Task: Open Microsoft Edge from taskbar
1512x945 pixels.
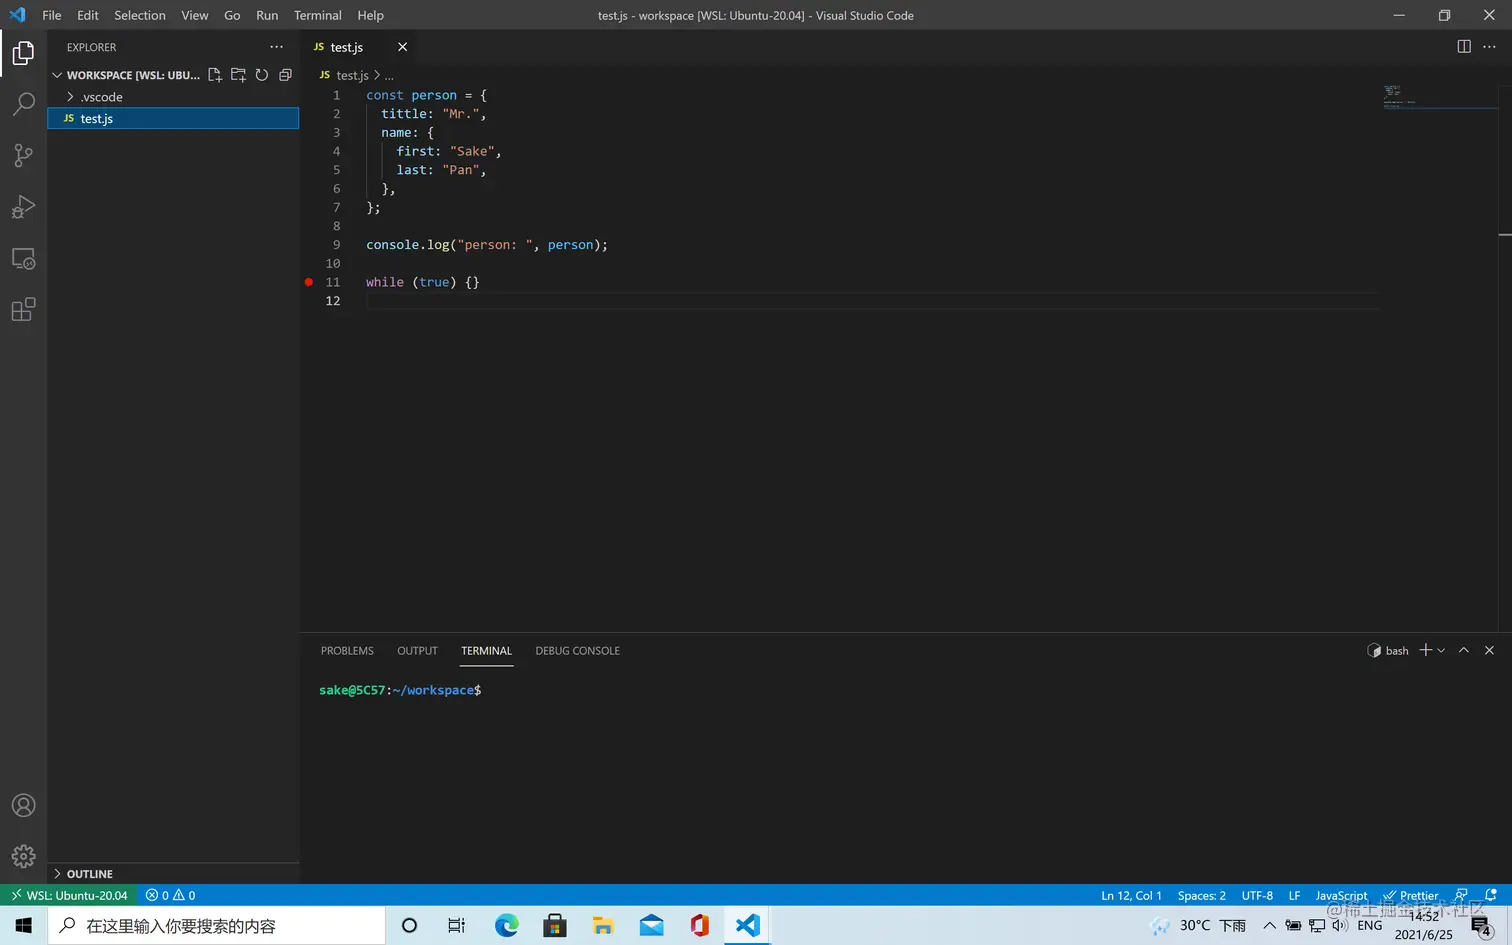Action: click(x=507, y=926)
